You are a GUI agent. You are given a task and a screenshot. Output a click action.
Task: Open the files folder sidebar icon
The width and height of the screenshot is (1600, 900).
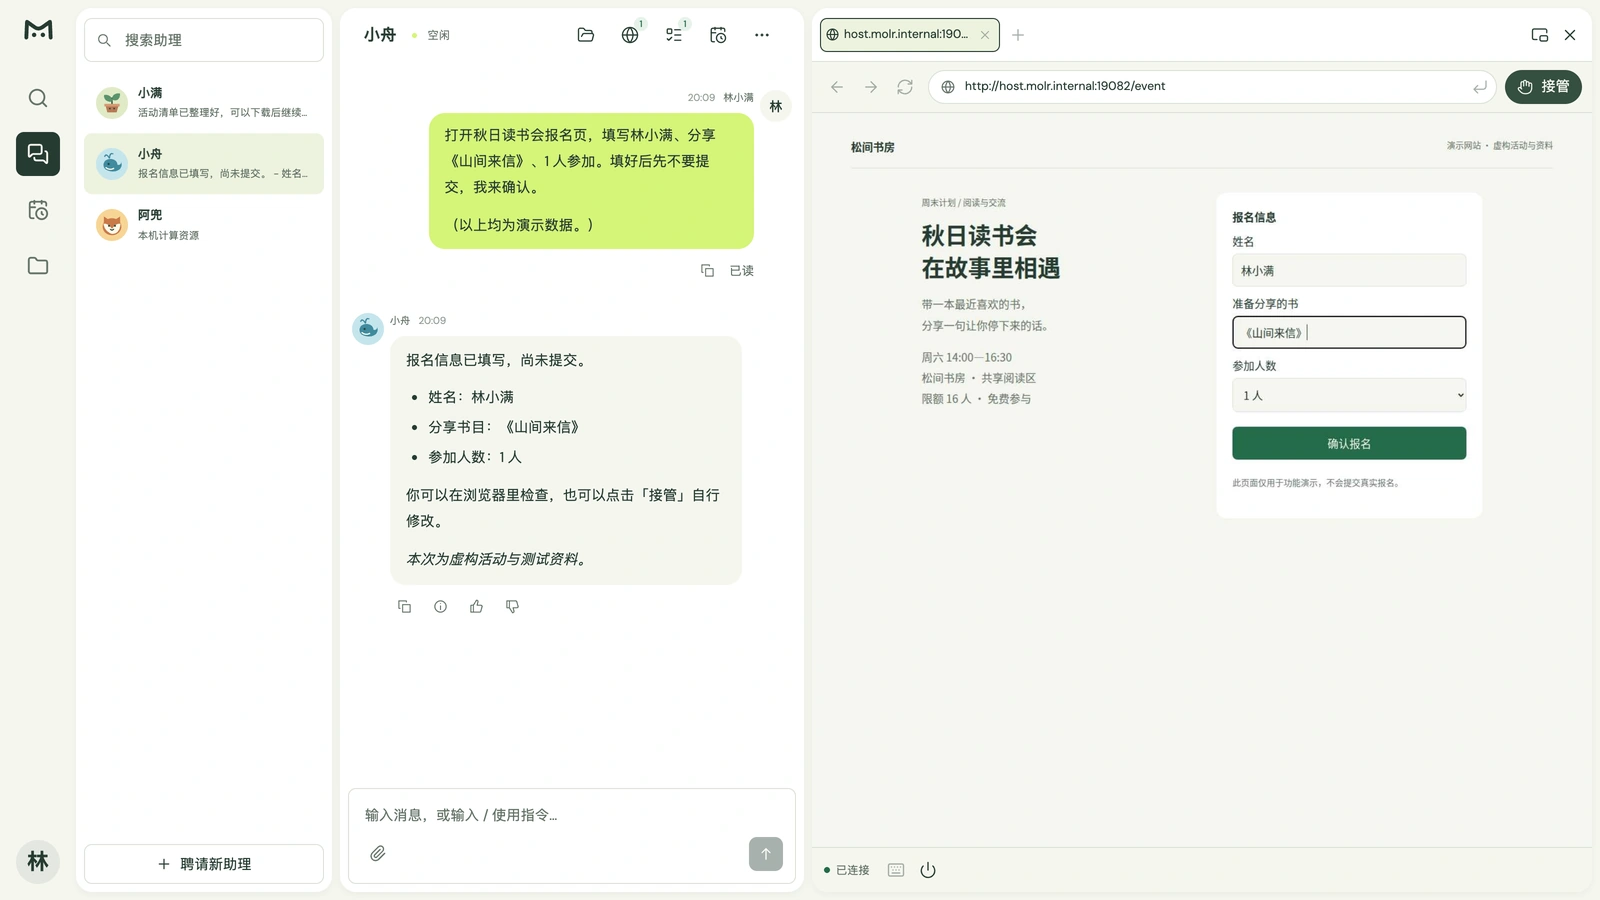38,266
